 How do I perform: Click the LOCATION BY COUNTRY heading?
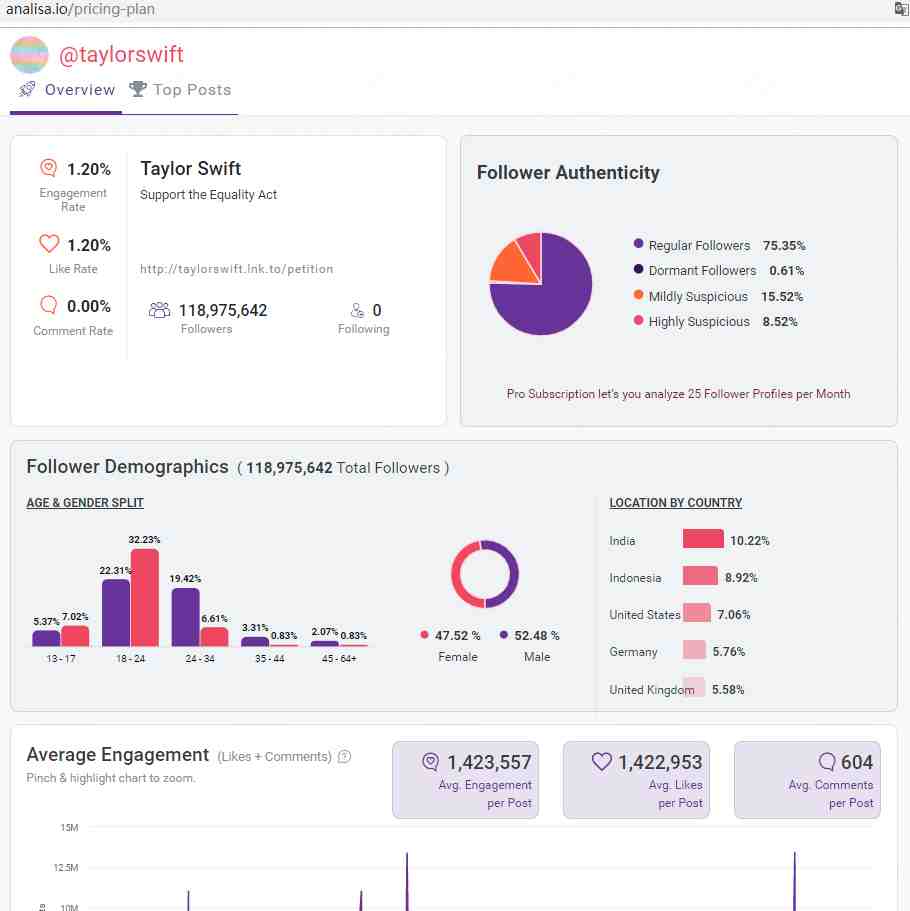(x=675, y=503)
